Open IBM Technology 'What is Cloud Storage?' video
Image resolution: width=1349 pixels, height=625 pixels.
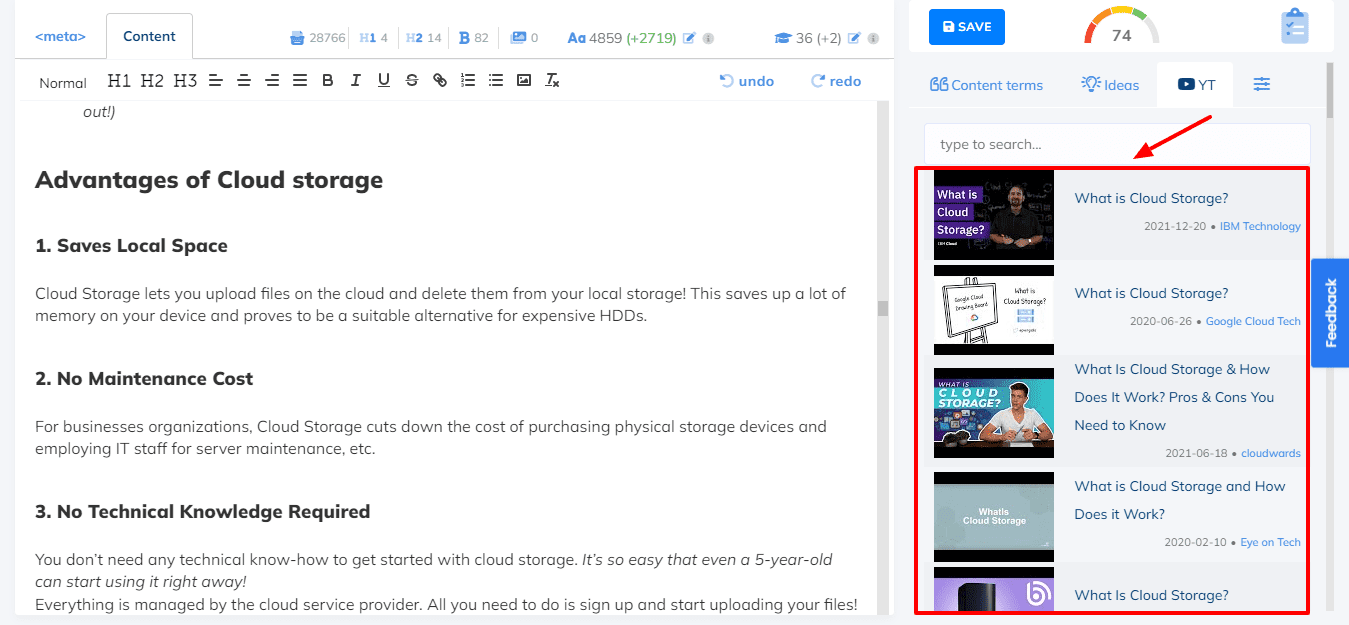[1151, 198]
